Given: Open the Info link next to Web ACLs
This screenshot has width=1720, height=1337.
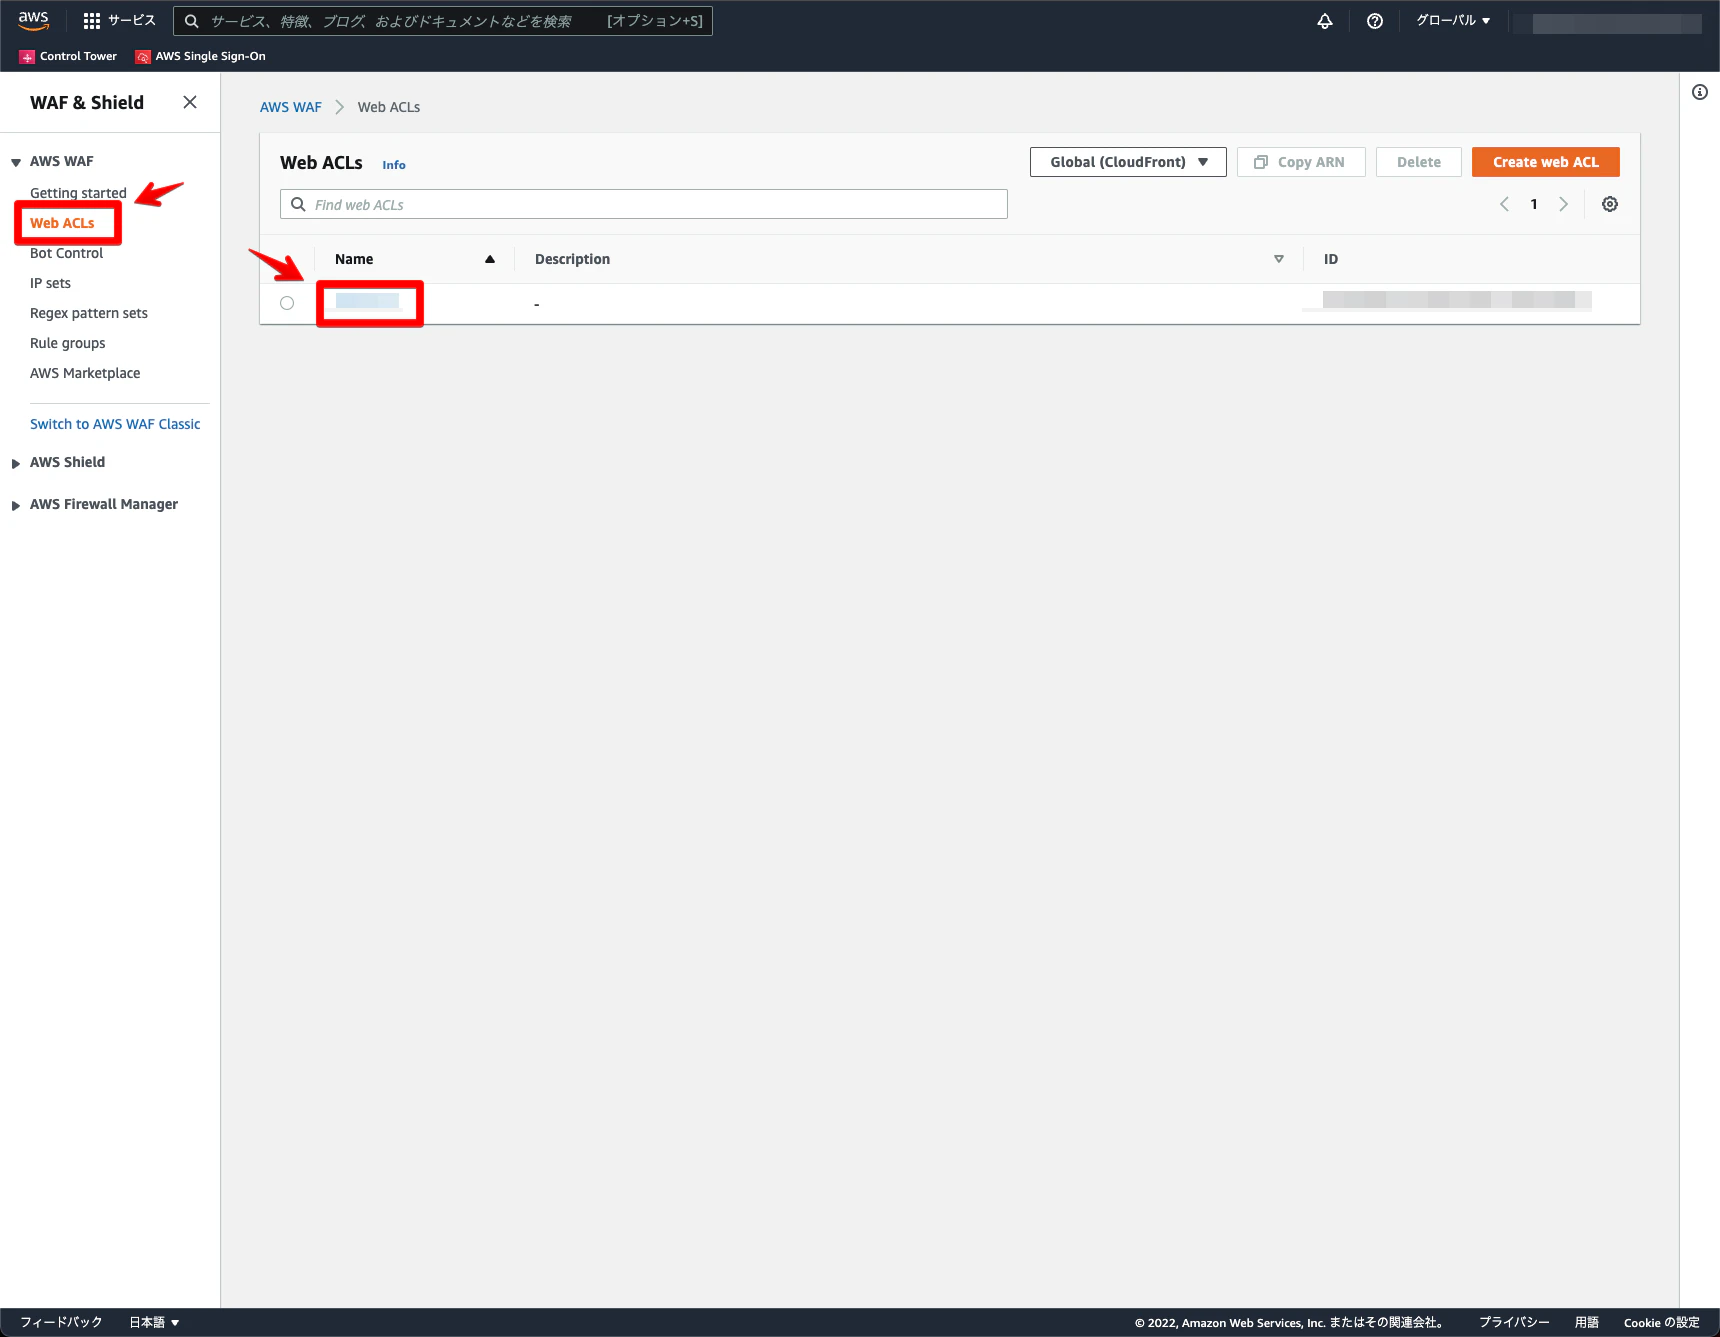Looking at the screenshot, I should pos(394,165).
